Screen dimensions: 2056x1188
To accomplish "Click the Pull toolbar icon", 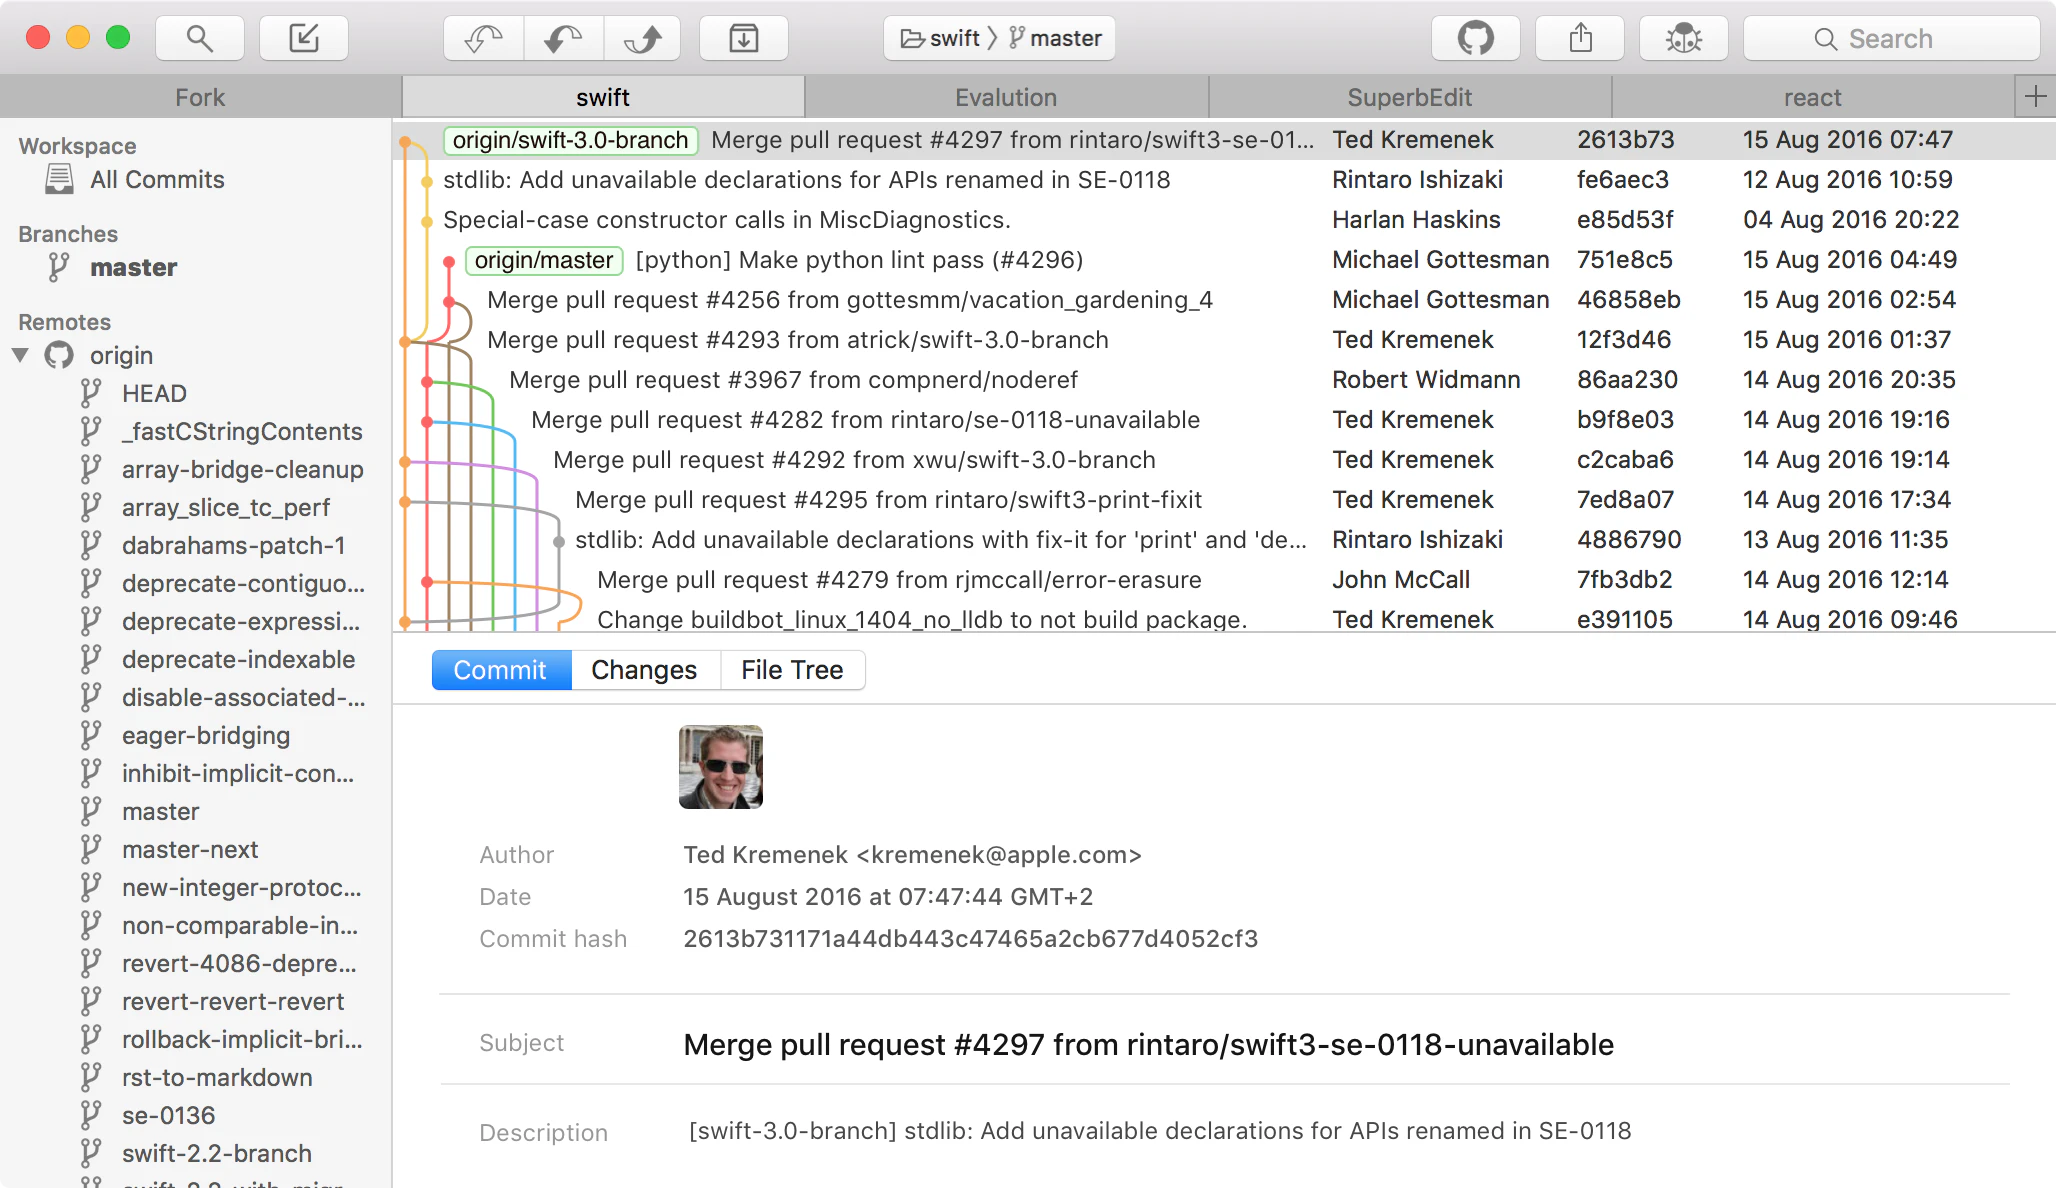I will click(563, 38).
